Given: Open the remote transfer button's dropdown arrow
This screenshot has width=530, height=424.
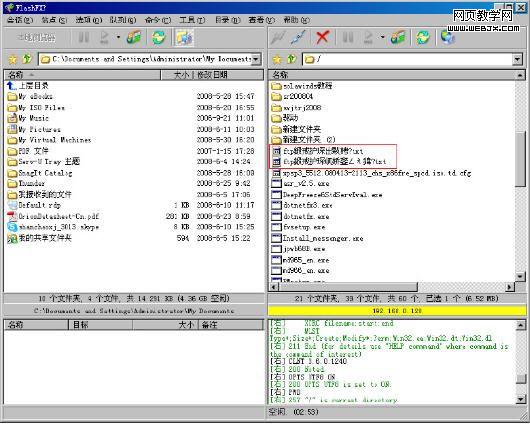Looking at the screenshot, I should click(x=382, y=37).
